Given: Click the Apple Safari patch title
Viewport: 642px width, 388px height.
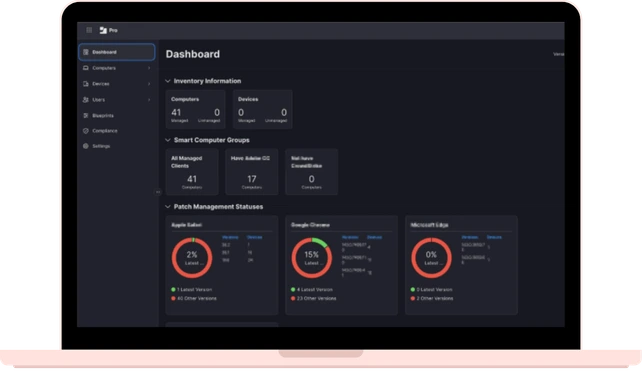Looking at the screenshot, I should tap(186, 225).
